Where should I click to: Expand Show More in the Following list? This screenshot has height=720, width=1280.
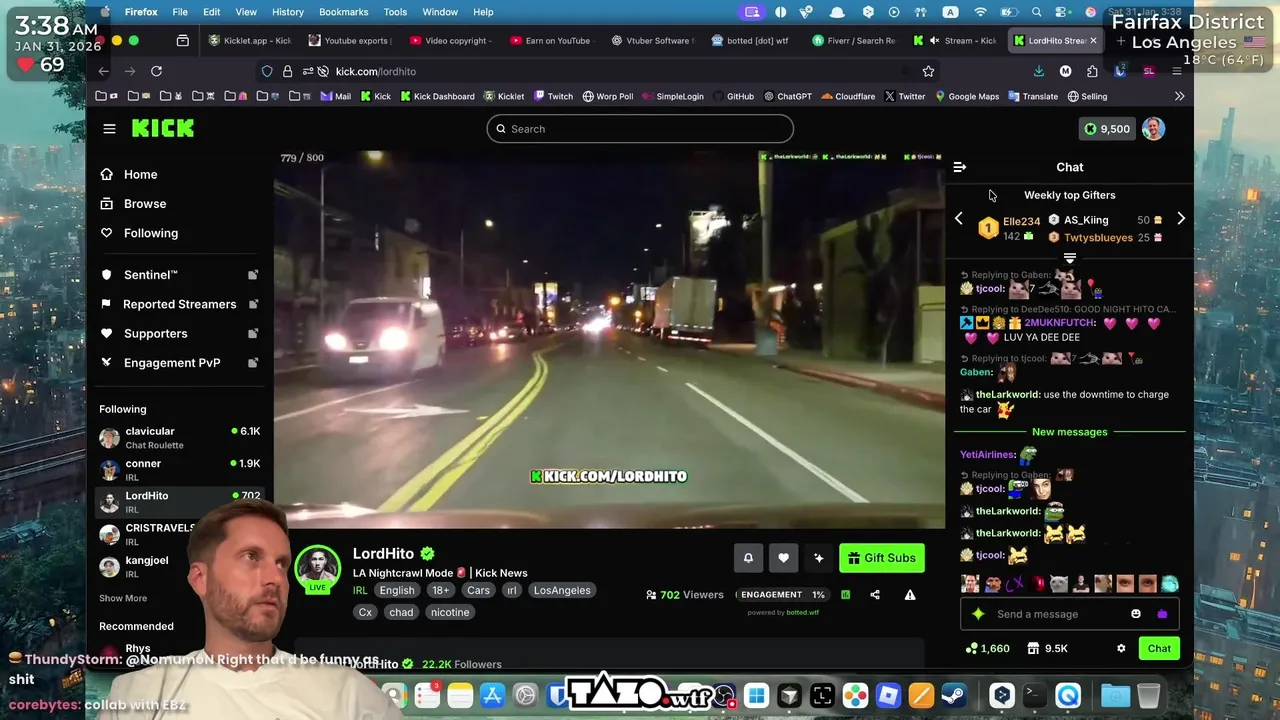click(x=123, y=598)
